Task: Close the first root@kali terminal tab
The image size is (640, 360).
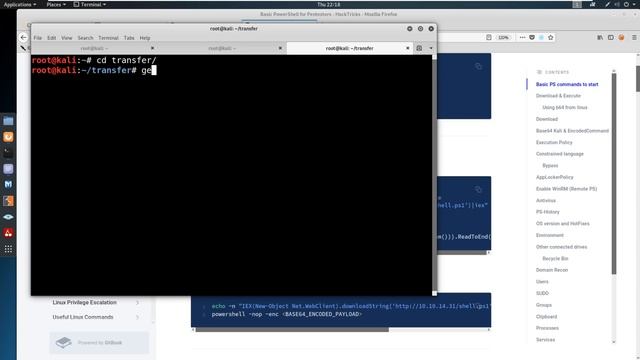Action: [x=152, y=48]
